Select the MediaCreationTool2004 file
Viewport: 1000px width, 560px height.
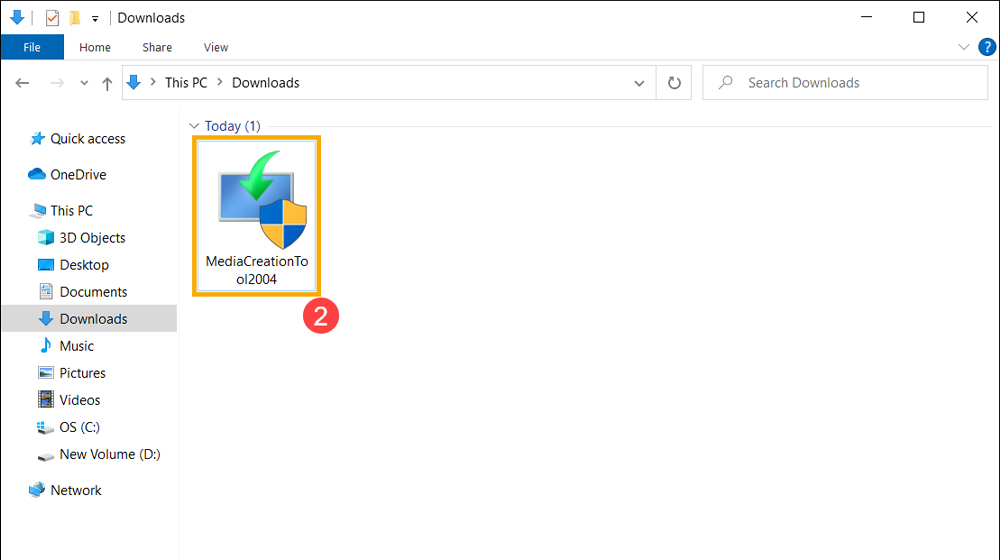(256, 216)
